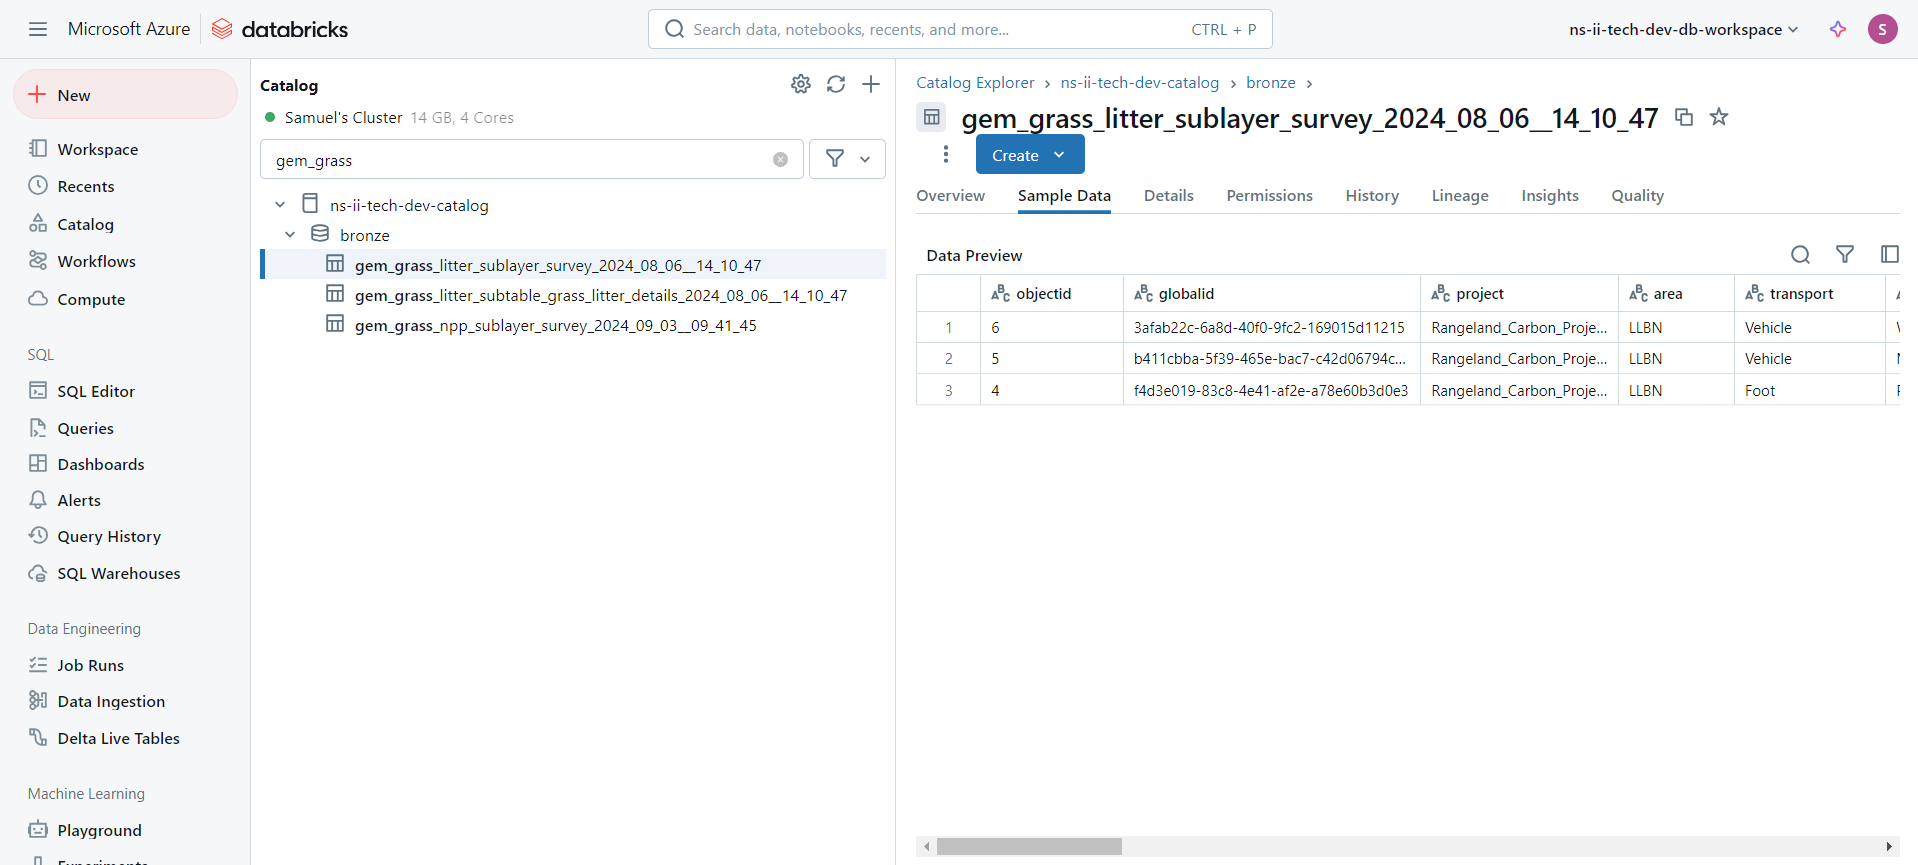Open the bronze breadcrumb link
1918x865 pixels.
[1270, 83]
